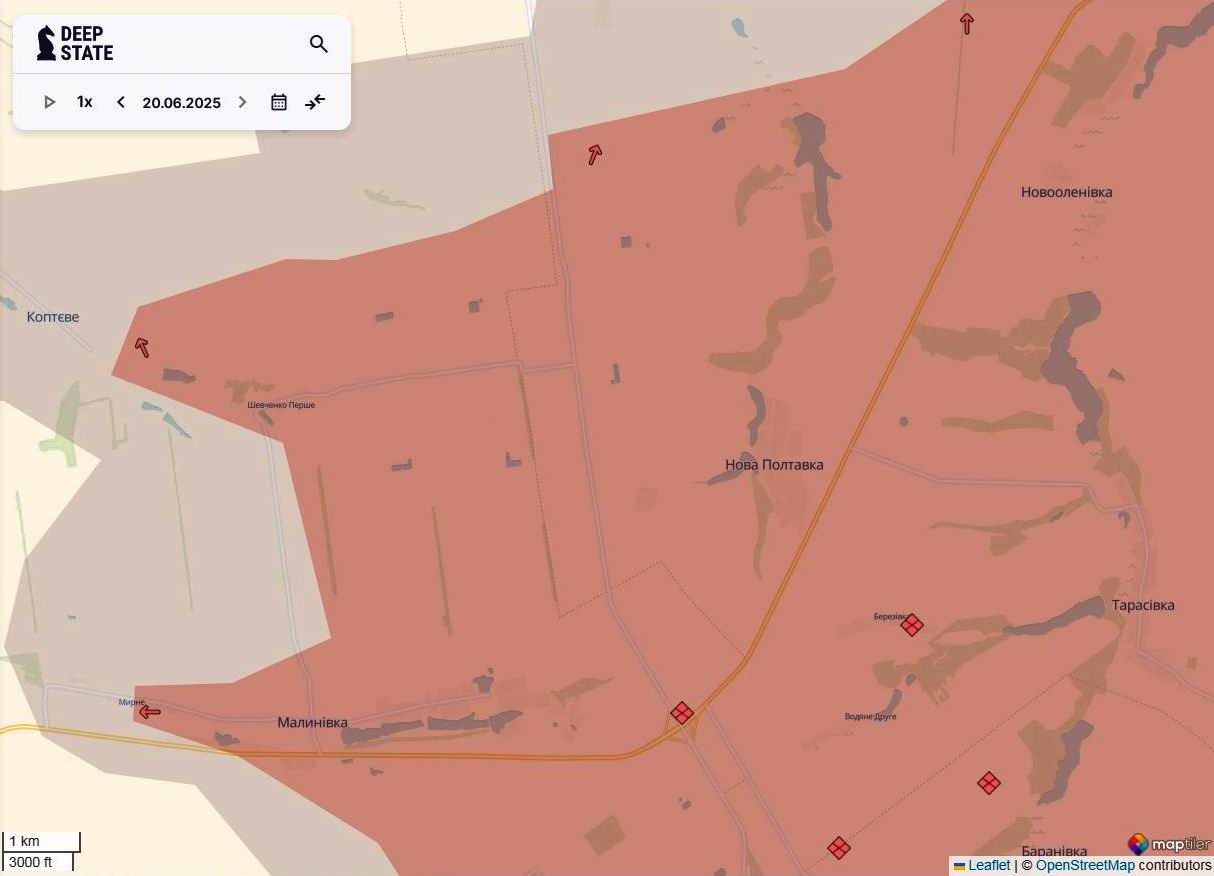Advance to the next date
The width and height of the screenshot is (1214, 876).
(x=242, y=102)
